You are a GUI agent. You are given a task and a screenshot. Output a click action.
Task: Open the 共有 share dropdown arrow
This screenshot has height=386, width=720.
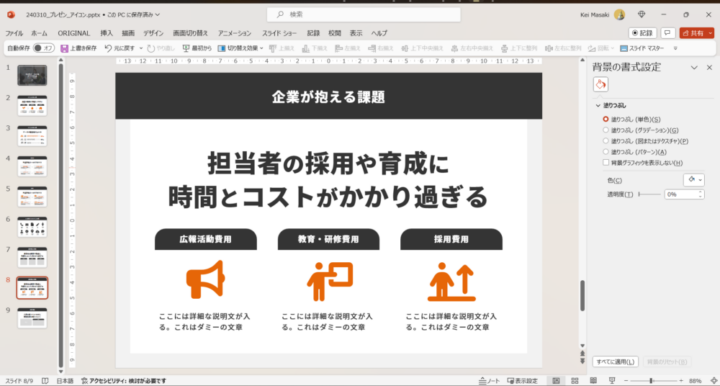pyautogui.click(x=710, y=33)
